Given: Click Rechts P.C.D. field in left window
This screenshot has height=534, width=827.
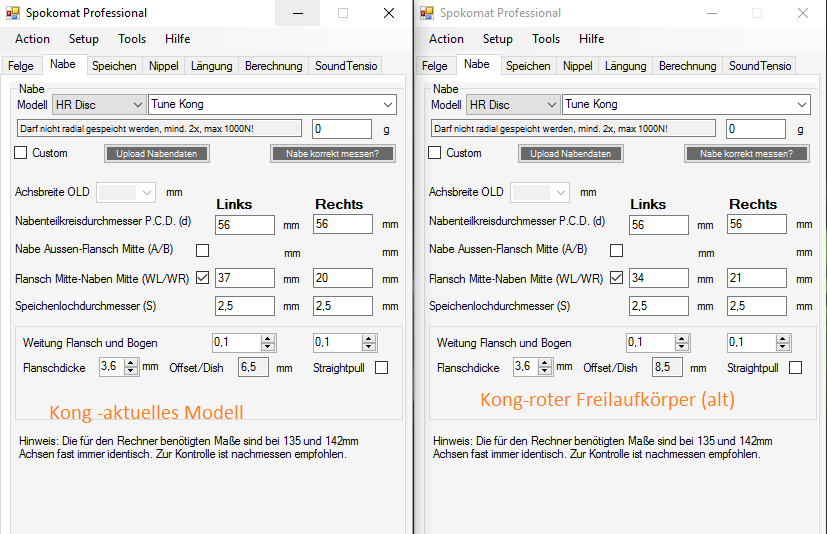Looking at the screenshot, I should click(x=343, y=224).
